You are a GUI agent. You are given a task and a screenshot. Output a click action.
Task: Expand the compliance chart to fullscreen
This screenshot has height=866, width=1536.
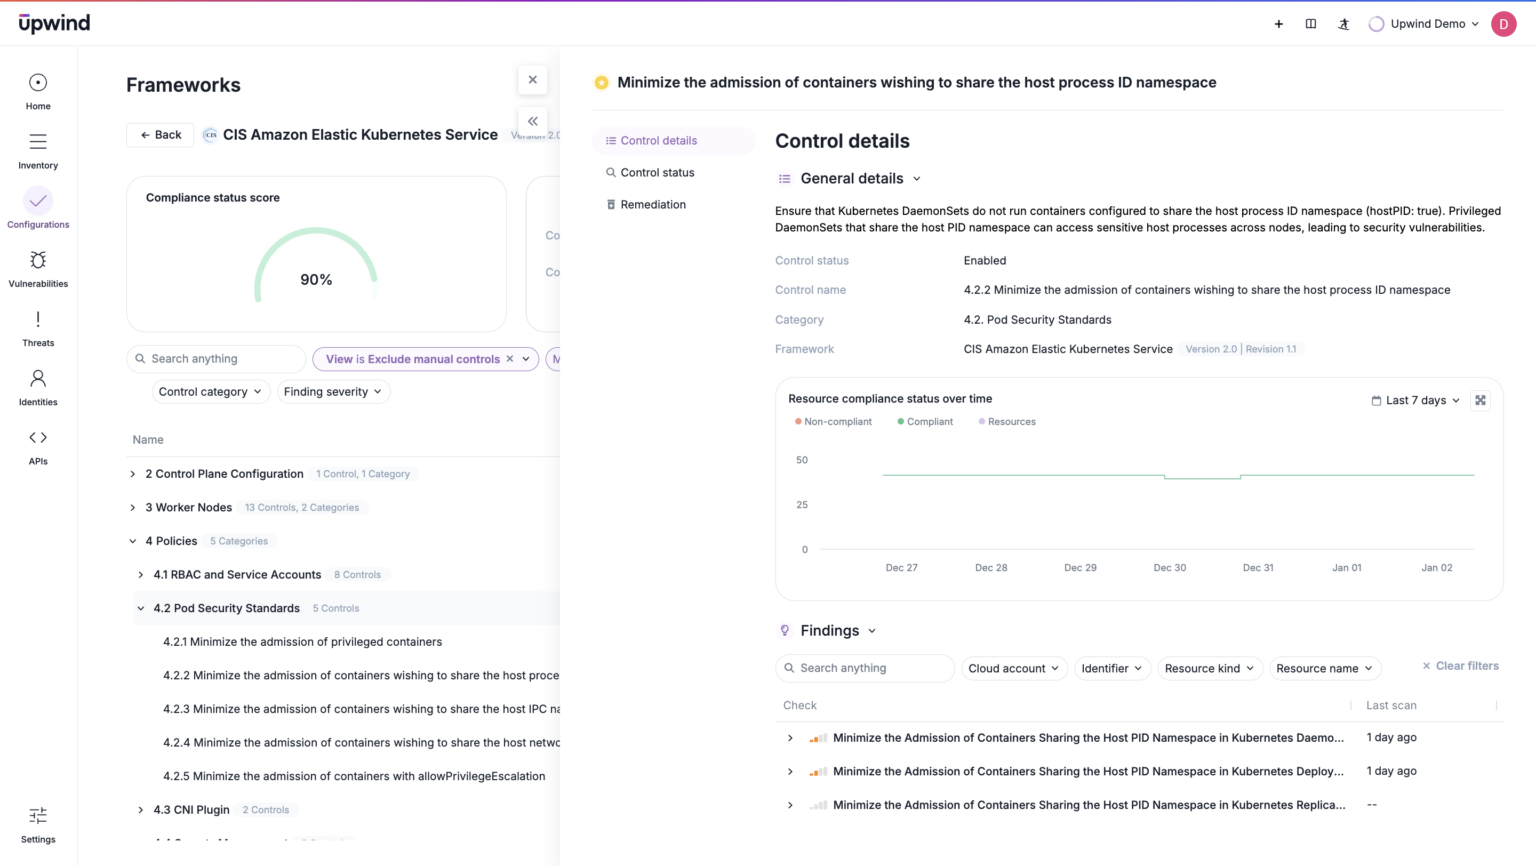(x=1481, y=400)
